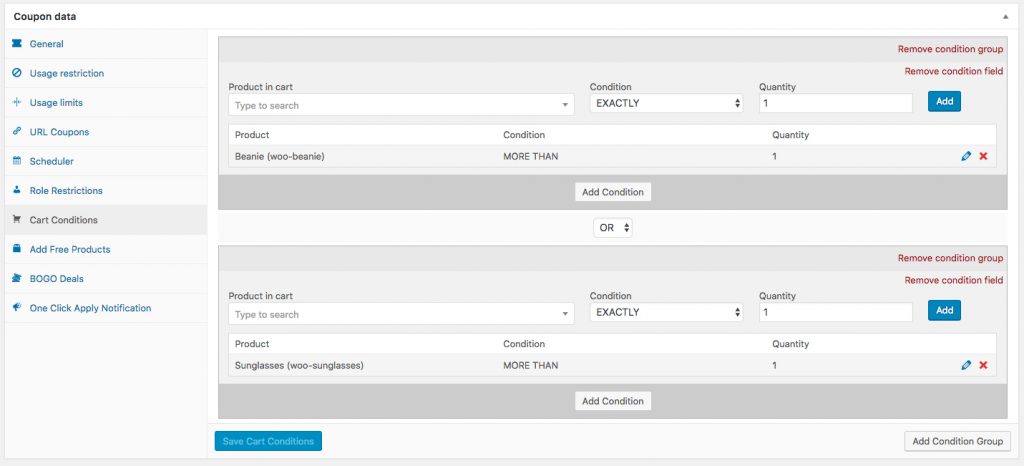
Task: Open the BOGO Deals tab
Action: 58,278
